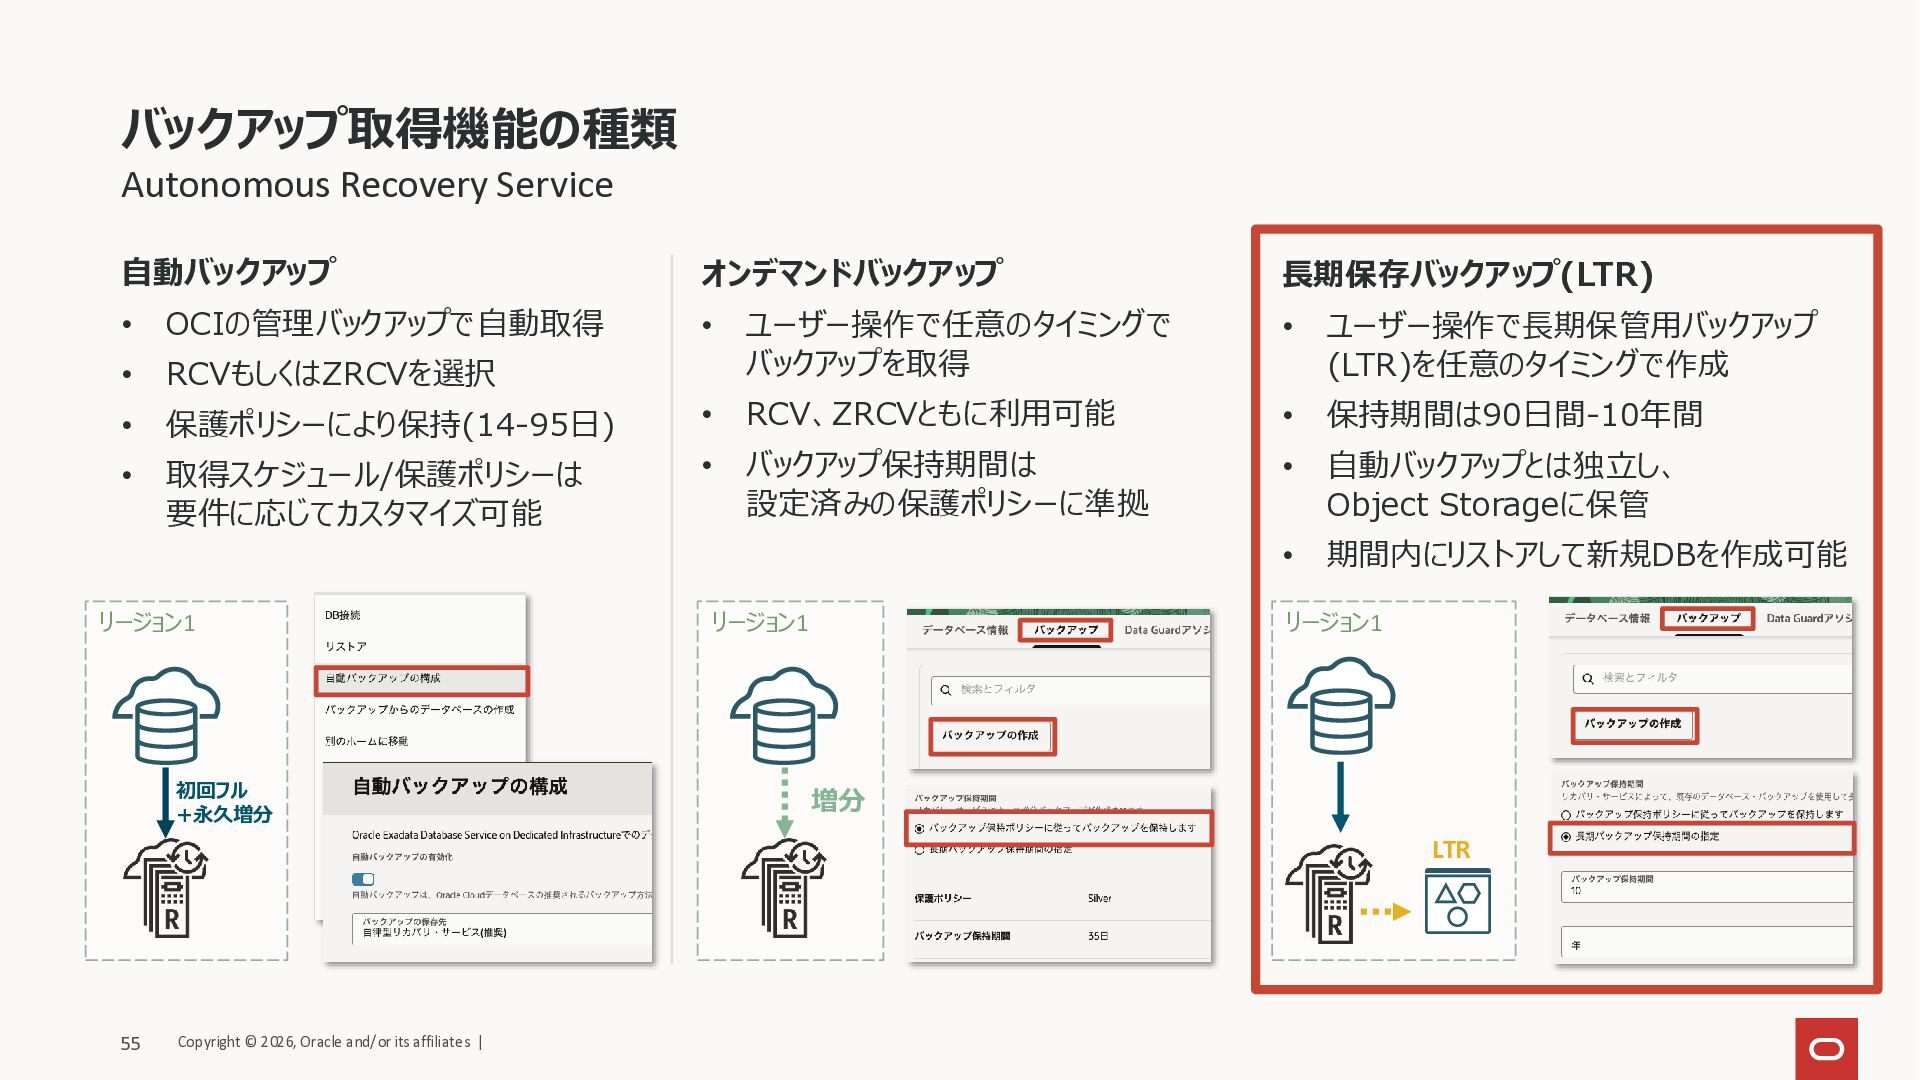Select the radio for retaining per backup retention policy (highlighted)

tap(919, 829)
